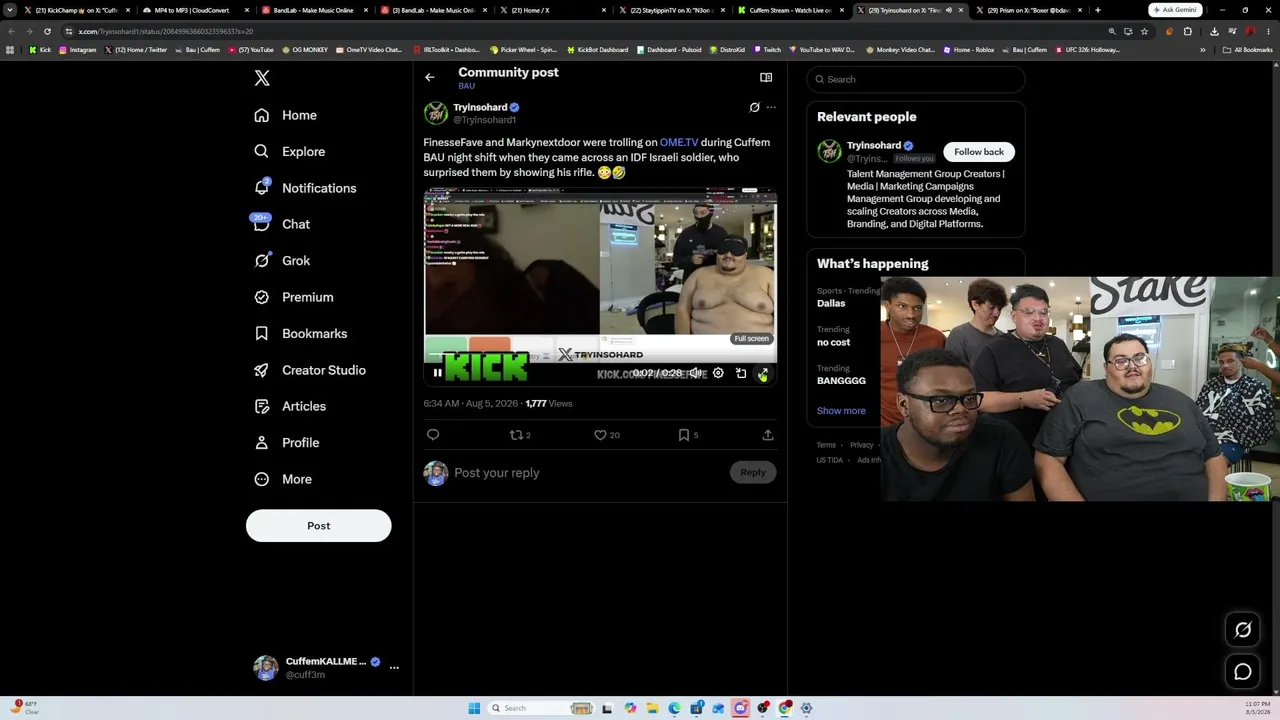Open the trending topic BANGGGG
The height and width of the screenshot is (720, 1280).
tap(841, 381)
